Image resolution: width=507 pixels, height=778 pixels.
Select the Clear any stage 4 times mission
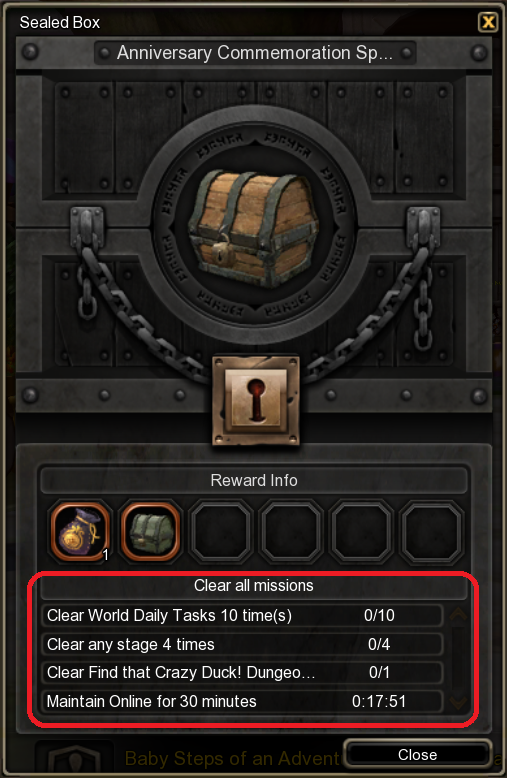pyautogui.click(x=242, y=644)
